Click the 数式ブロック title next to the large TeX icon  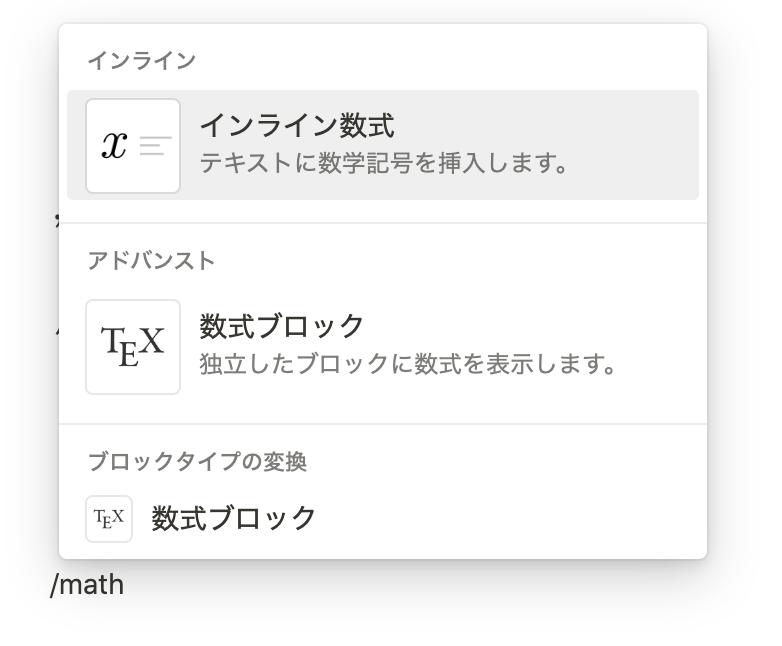tap(282, 326)
